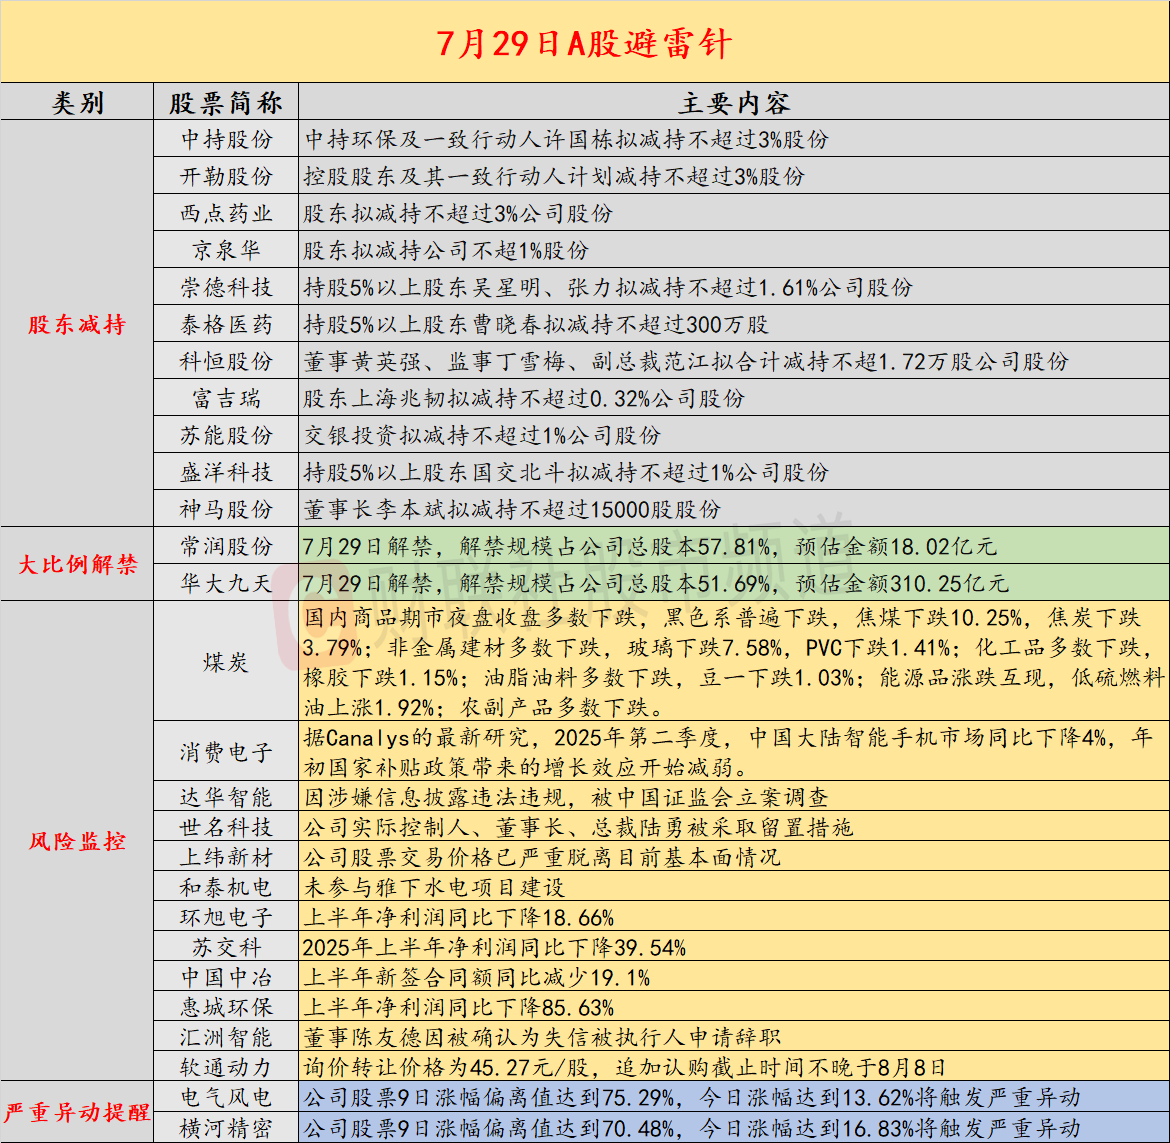The image size is (1170, 1143).
Task: Select the '类别' column header
Action: tap(77, 102)
